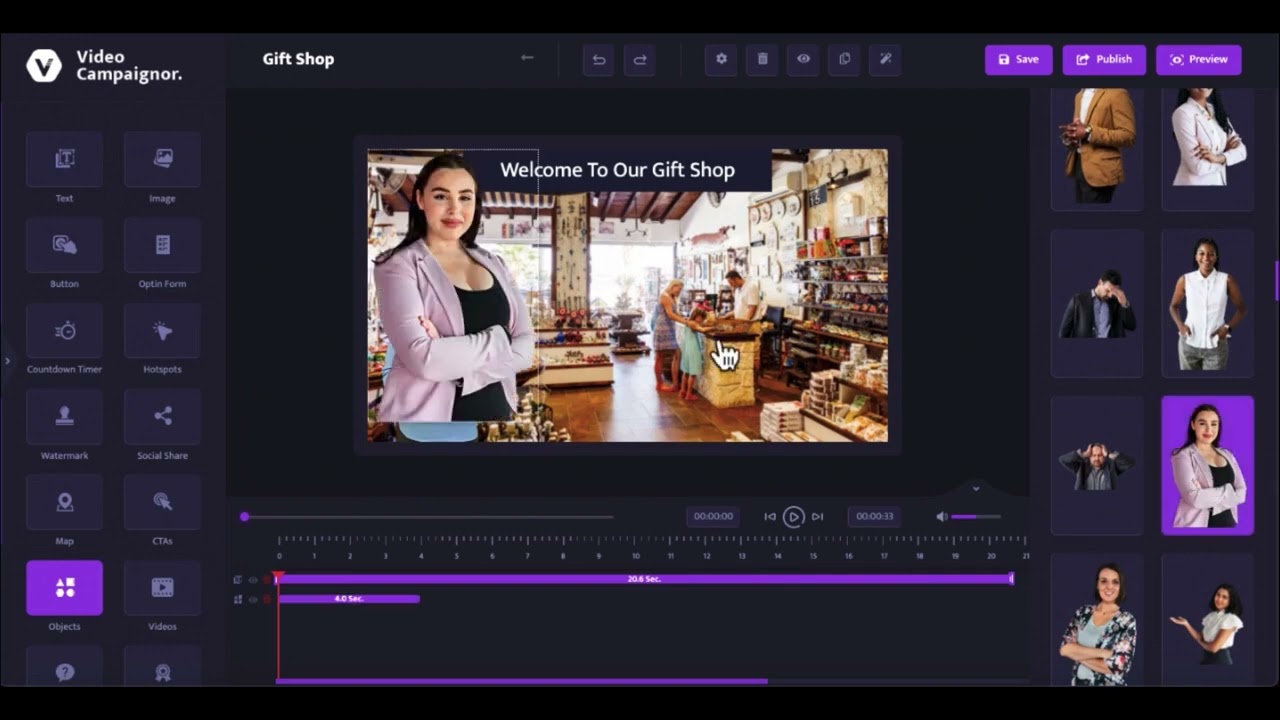Click the 'Gift Shop' project title

coord(298,59)
